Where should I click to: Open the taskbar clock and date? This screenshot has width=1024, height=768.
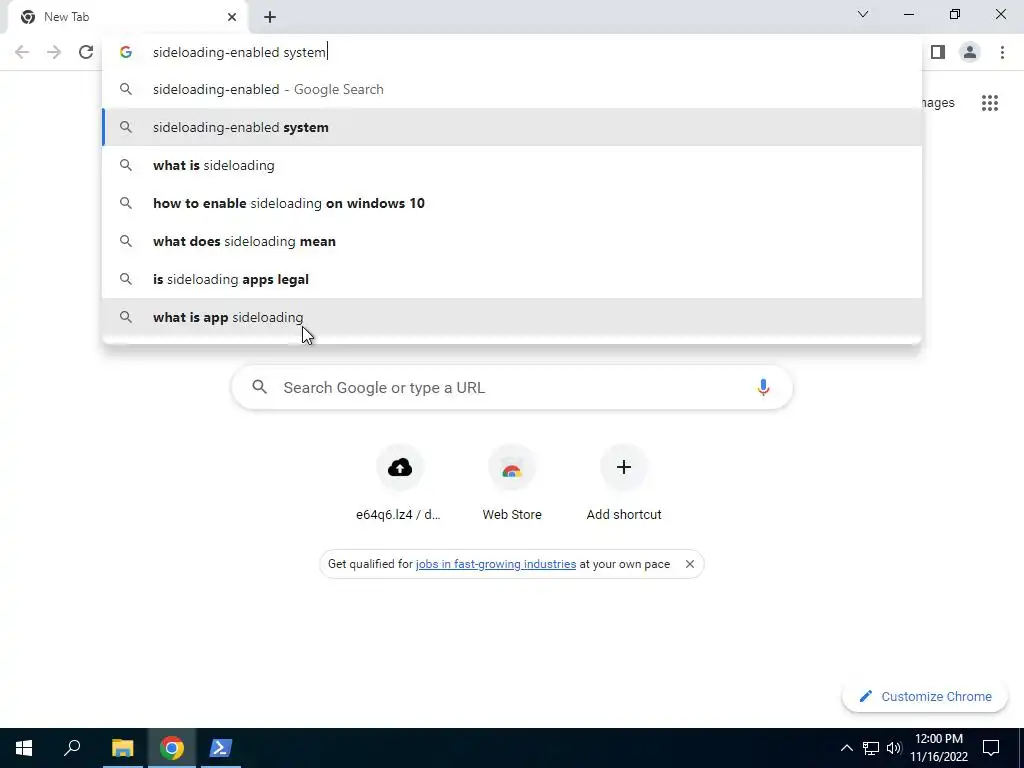(x=938, y=748)
